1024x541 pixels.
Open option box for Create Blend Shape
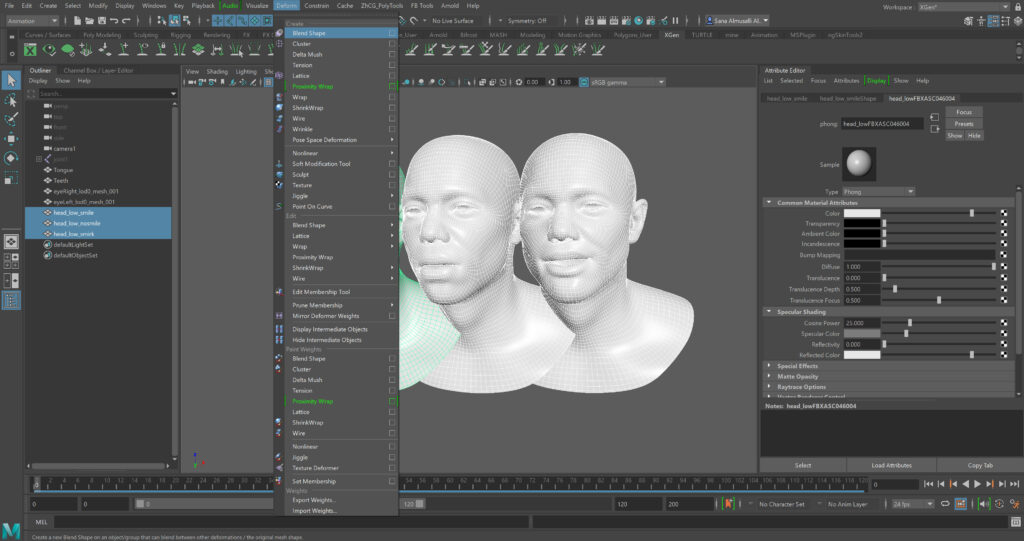pos(392,33)
